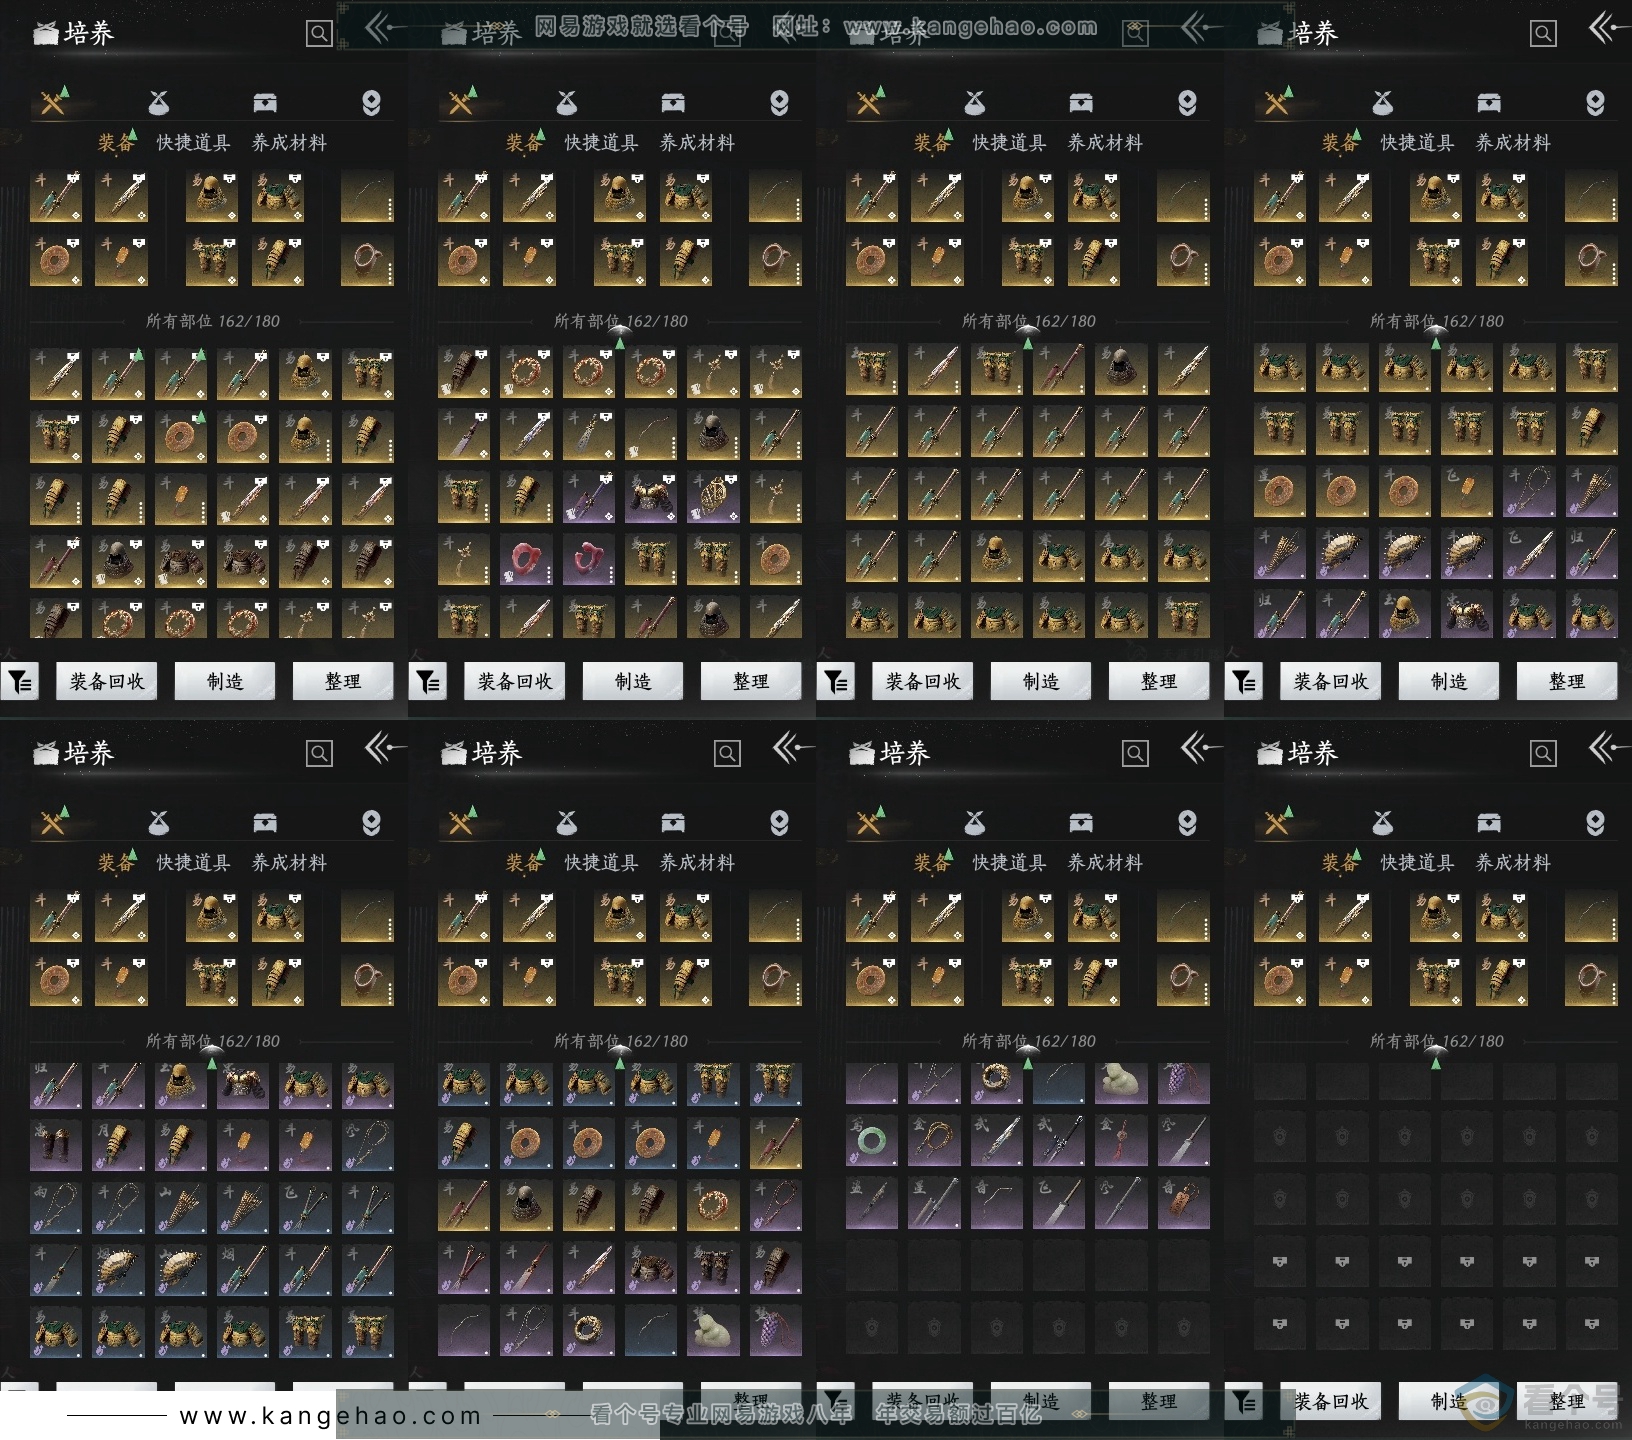Viewport: 1632px width, 1440px height.
Task: Open search icon in top-left panel
Action: tap(319, 34)
